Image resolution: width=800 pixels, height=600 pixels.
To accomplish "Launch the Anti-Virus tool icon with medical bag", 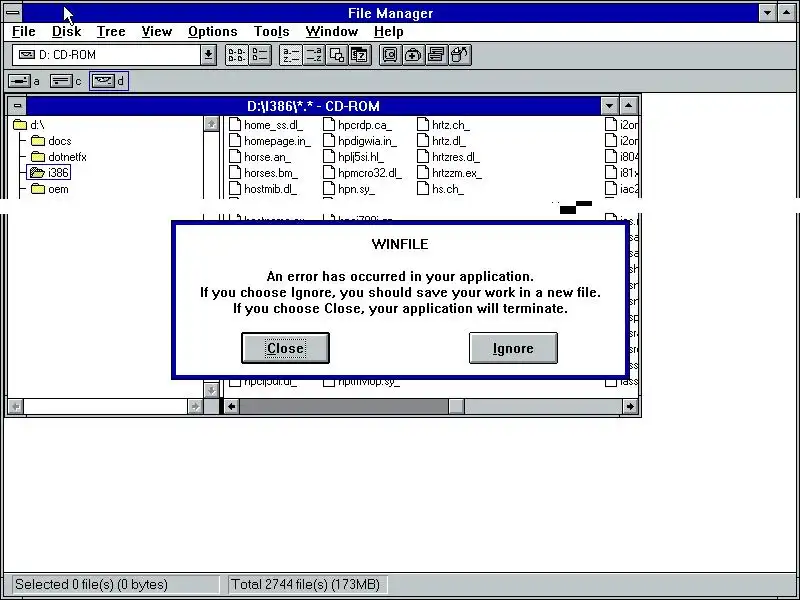I will (413, 55).
